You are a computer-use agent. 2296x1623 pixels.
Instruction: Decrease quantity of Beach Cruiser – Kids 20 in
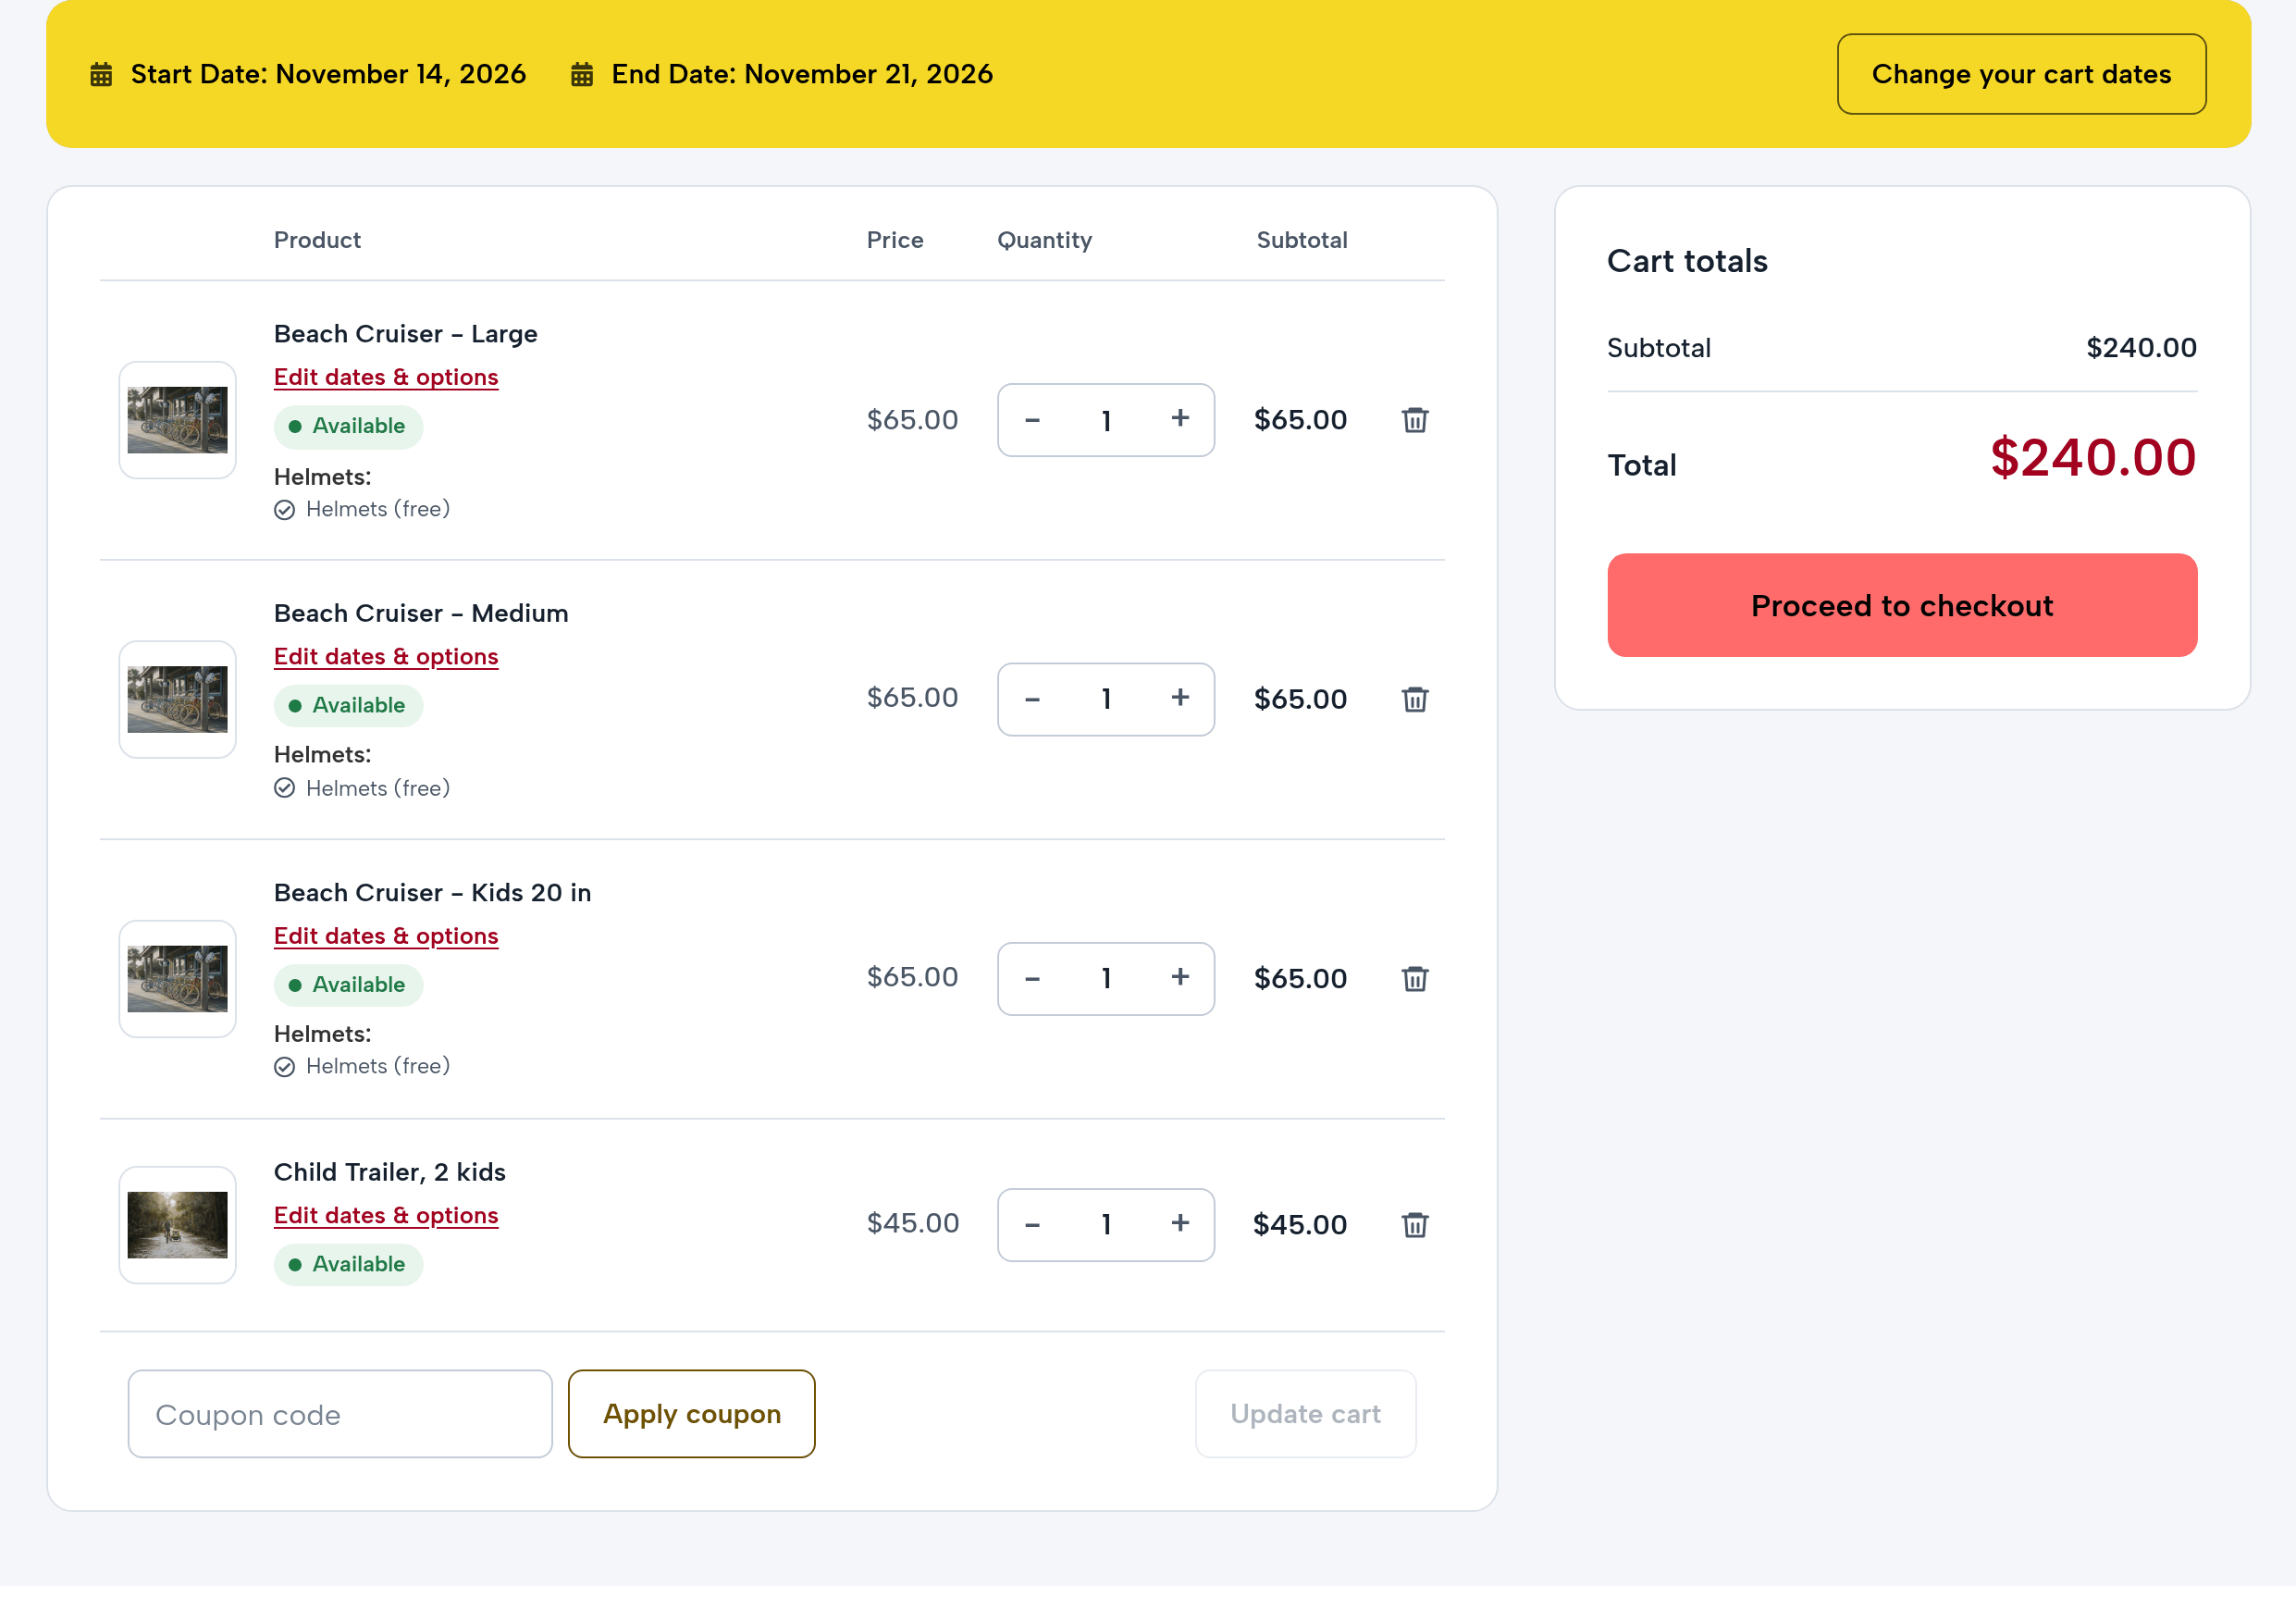tap(1032, 978)
